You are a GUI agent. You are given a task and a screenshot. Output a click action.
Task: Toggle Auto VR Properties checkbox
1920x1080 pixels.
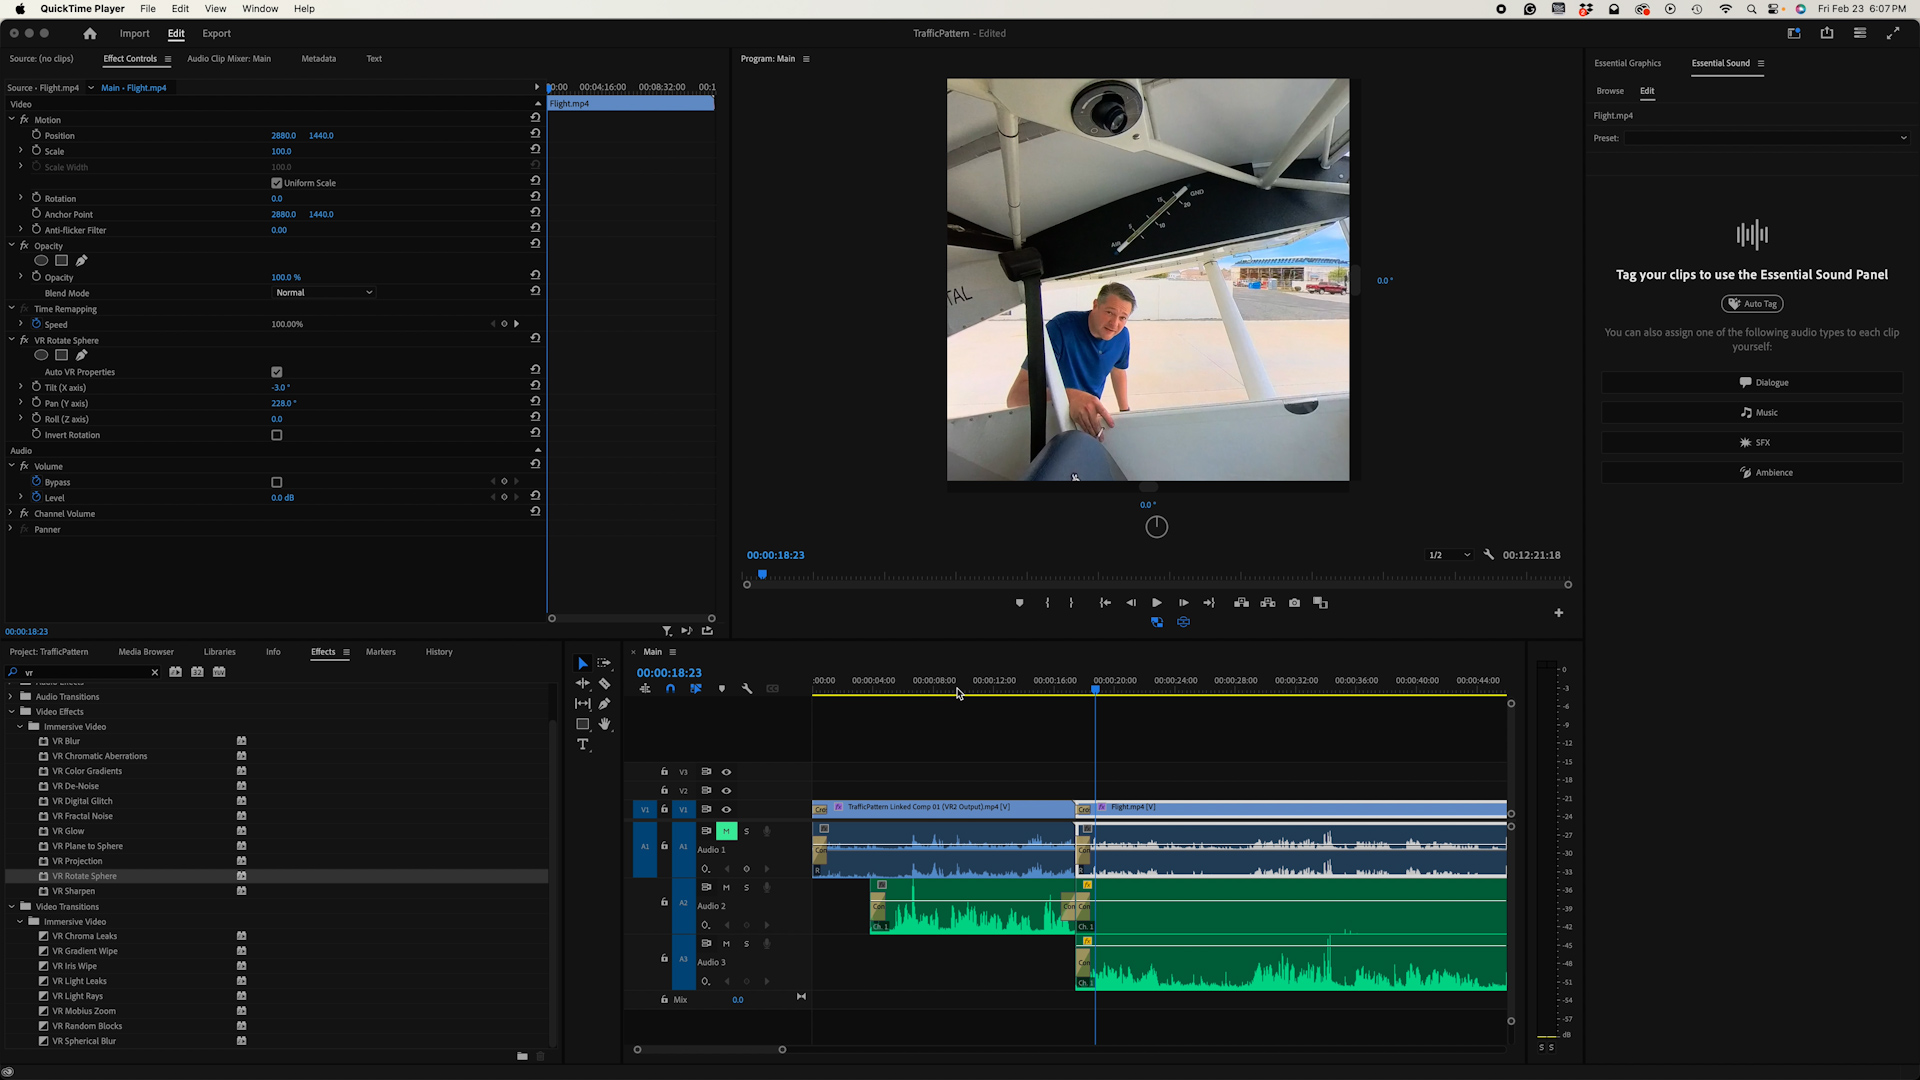point(277,372)
